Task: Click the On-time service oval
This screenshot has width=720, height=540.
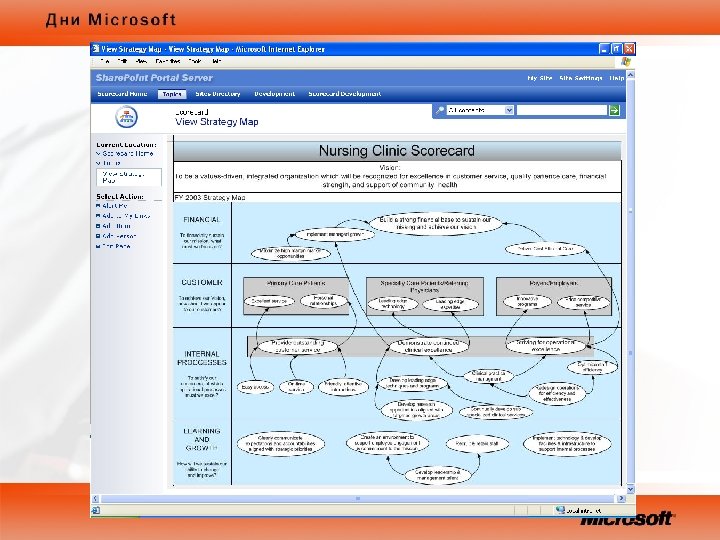Action: [296, 387]
